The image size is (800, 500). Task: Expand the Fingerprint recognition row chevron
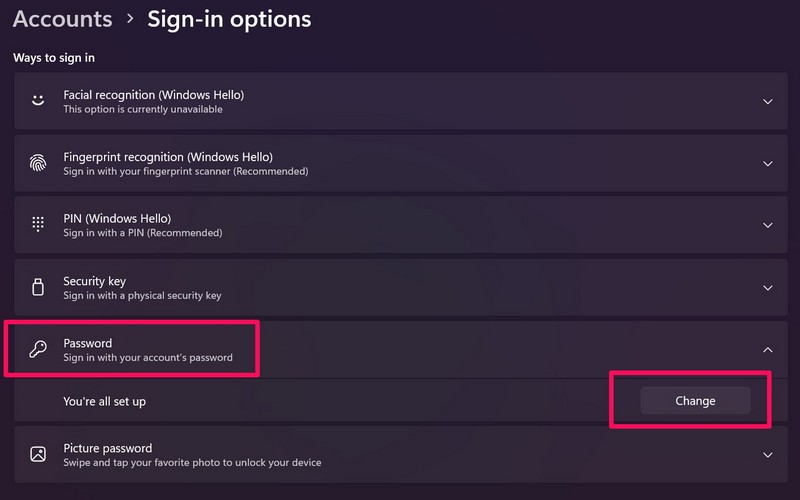pyautogui.click(x=767, y=163)
